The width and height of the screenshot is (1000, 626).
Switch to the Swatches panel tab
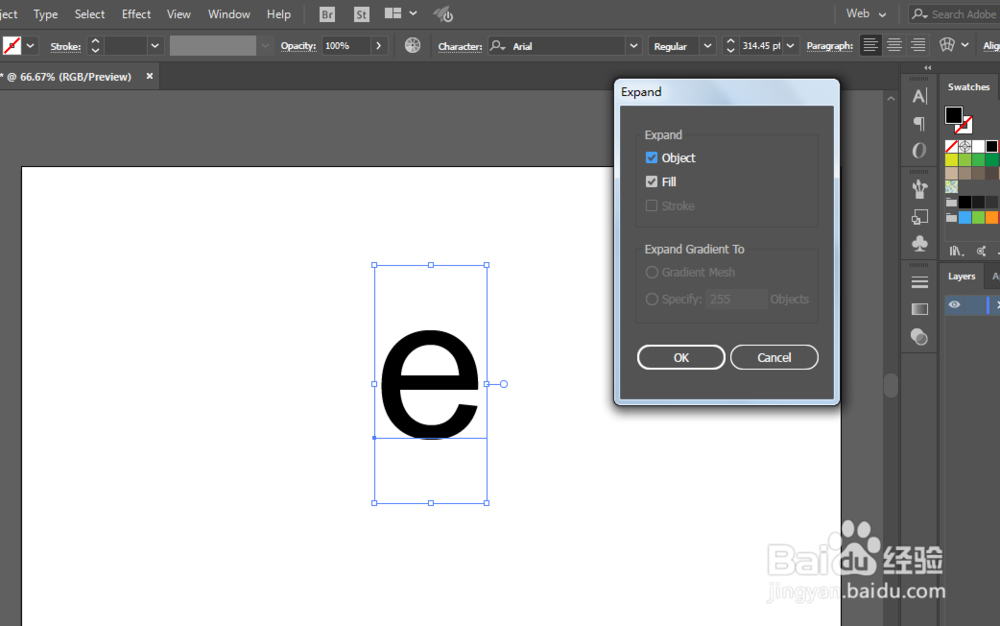click(x=968, y=87)
